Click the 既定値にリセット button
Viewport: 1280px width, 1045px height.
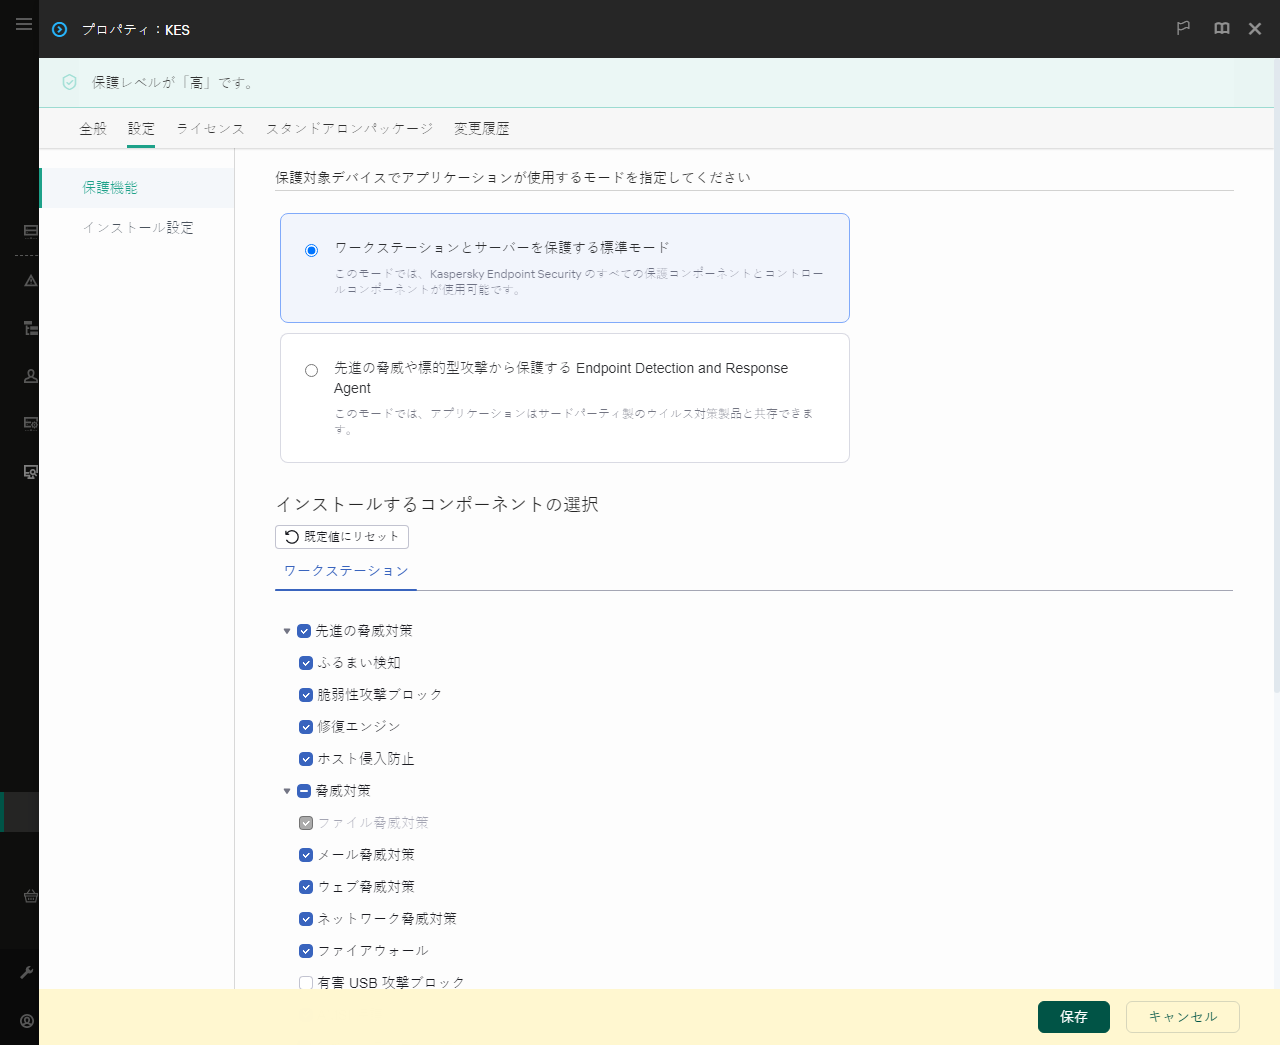tap(342, 537)
